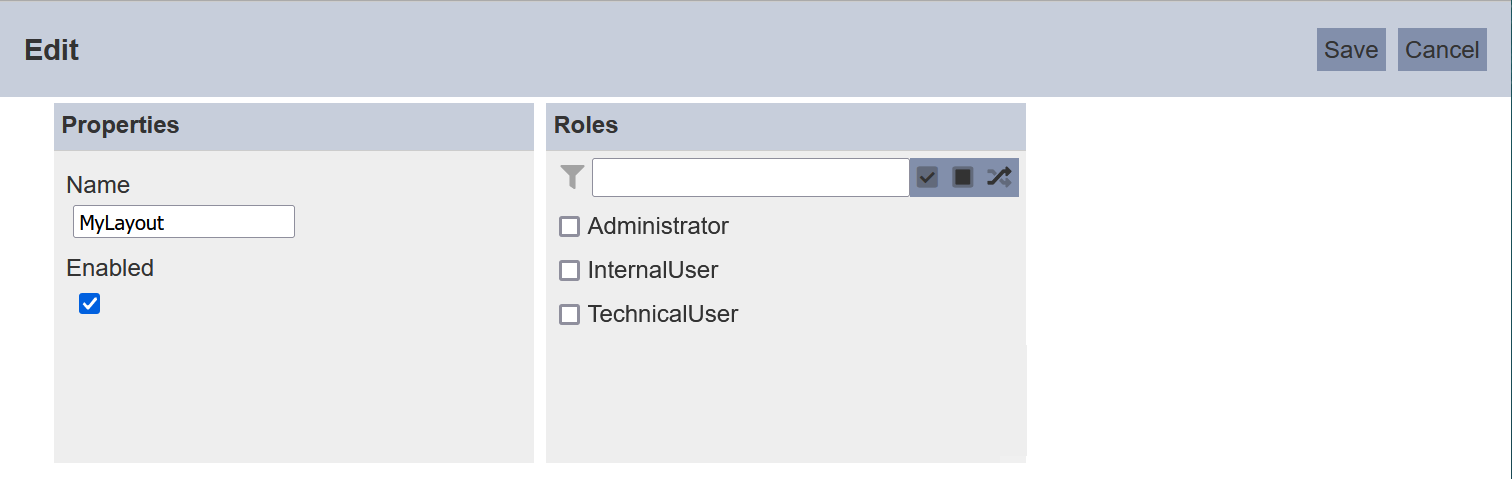Click the funnel filter icon in Roles

coord(572,177)
